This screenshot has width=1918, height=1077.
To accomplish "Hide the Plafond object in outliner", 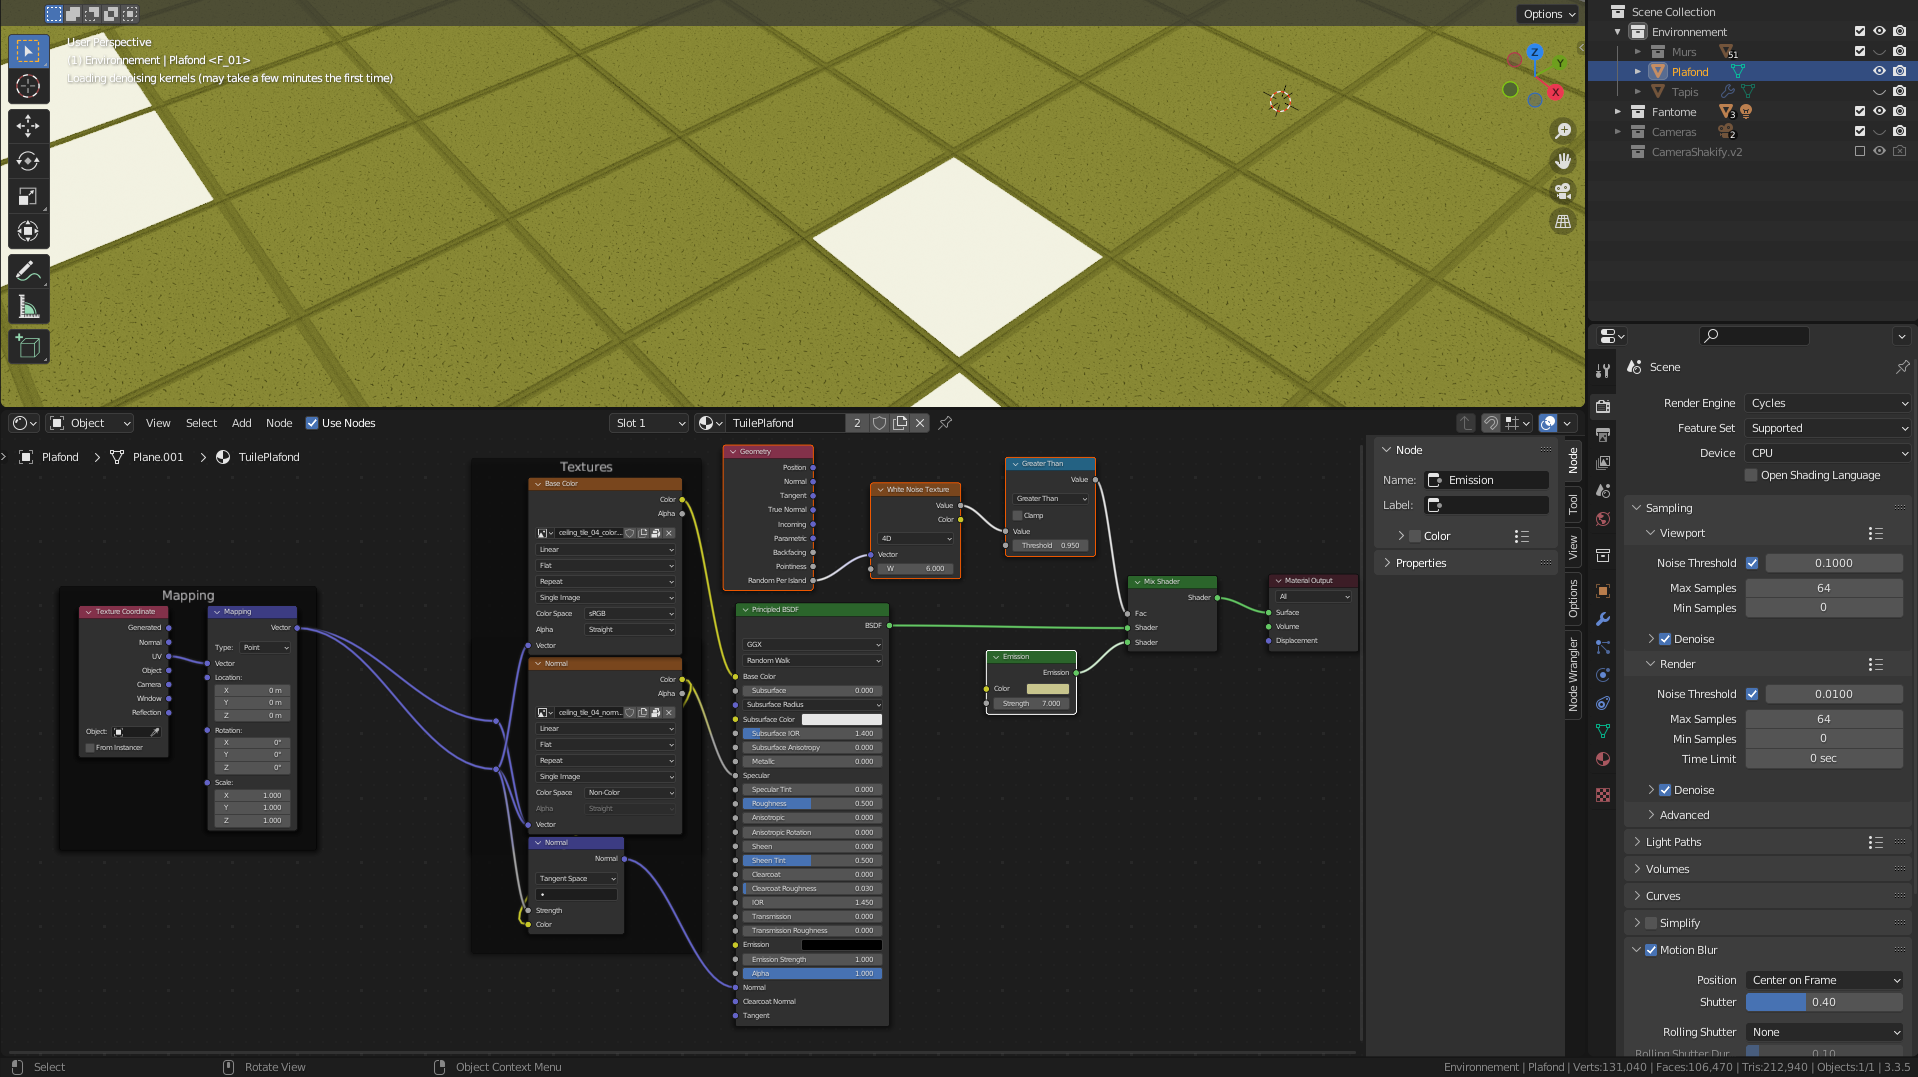I will pos(1879,72).
